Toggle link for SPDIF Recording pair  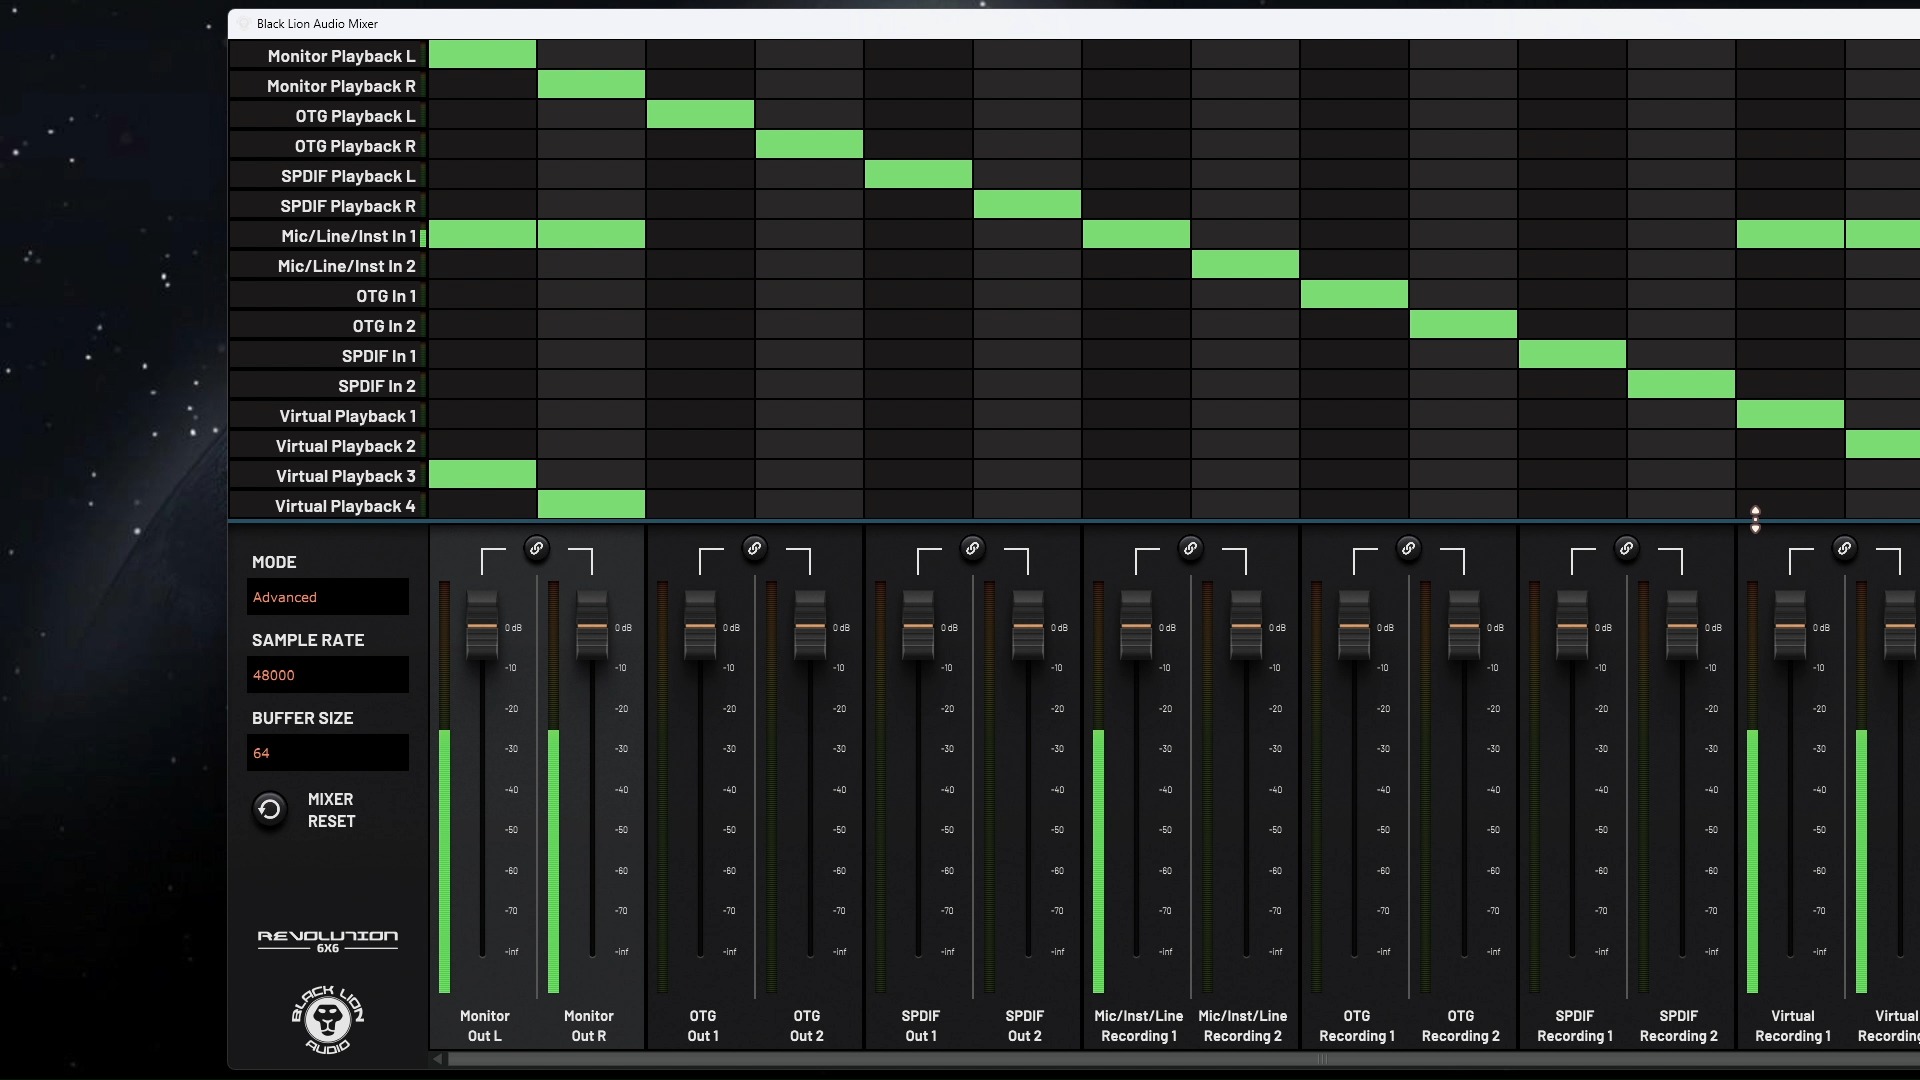pos(1627,548)
